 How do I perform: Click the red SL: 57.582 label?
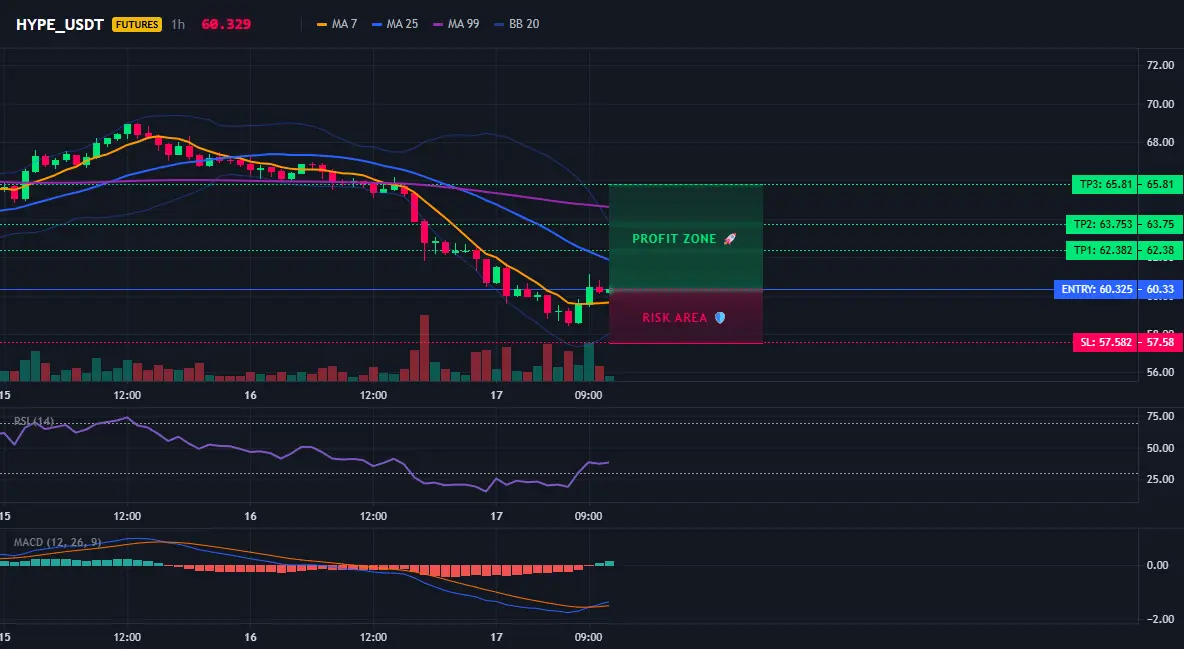[x=1105, y=342]
